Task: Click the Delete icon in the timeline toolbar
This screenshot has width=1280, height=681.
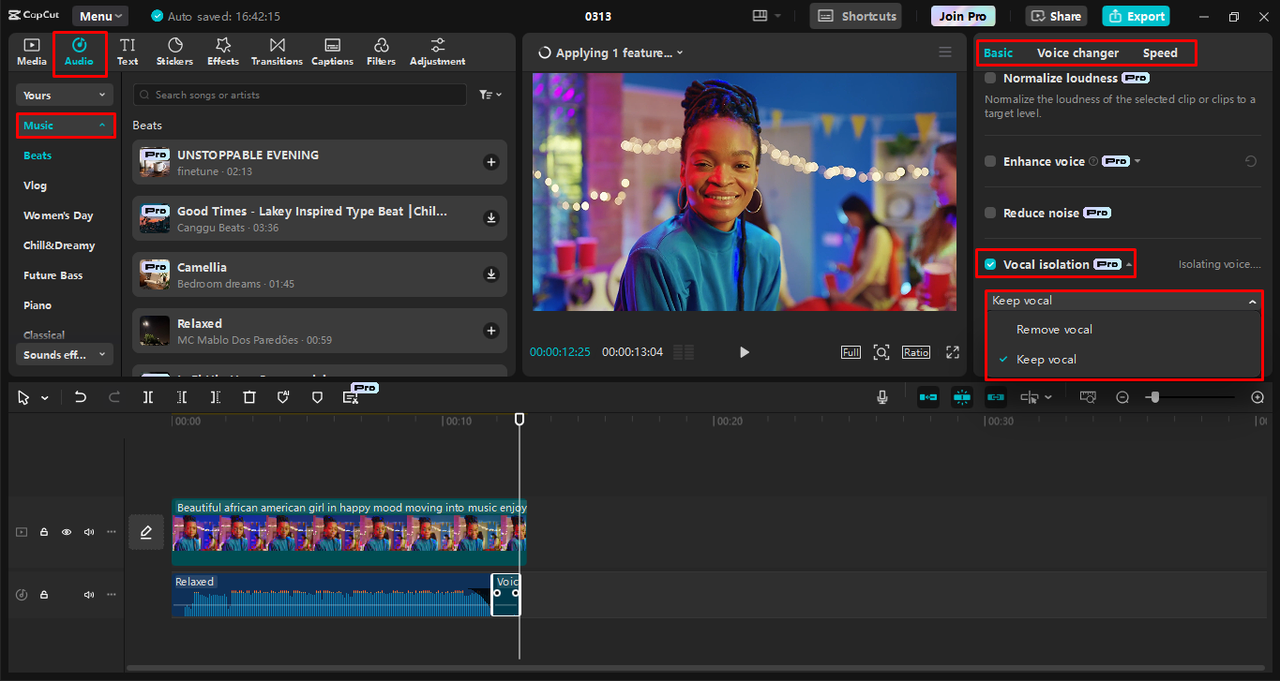Action: pyautogui.click(x=249, y=397)
